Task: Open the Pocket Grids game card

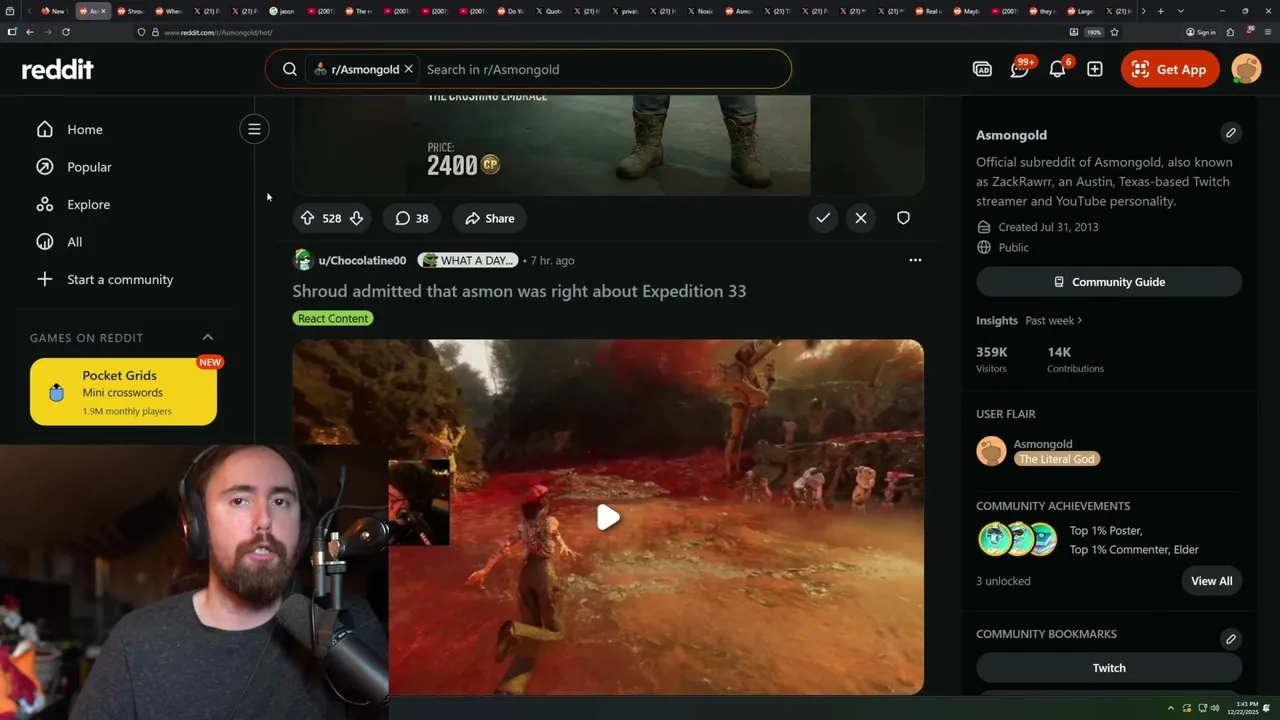Action: [123, 392]
